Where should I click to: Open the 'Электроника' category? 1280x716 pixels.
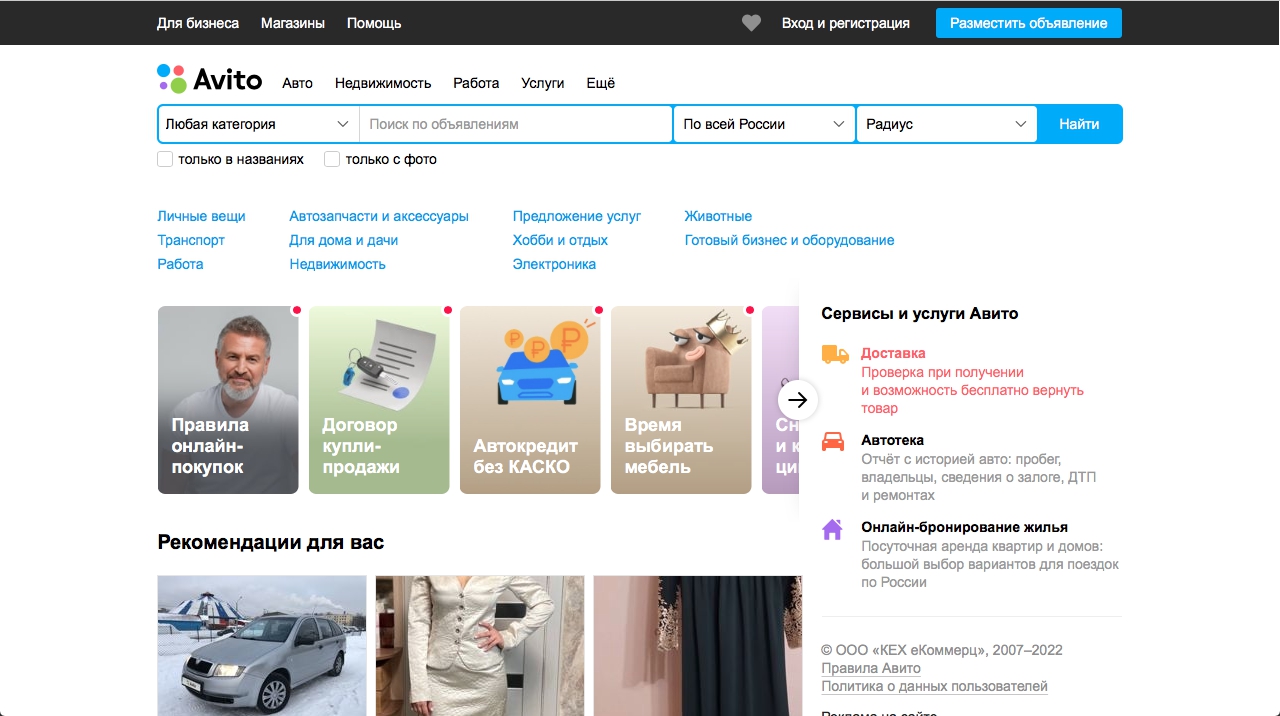(554, 264)
